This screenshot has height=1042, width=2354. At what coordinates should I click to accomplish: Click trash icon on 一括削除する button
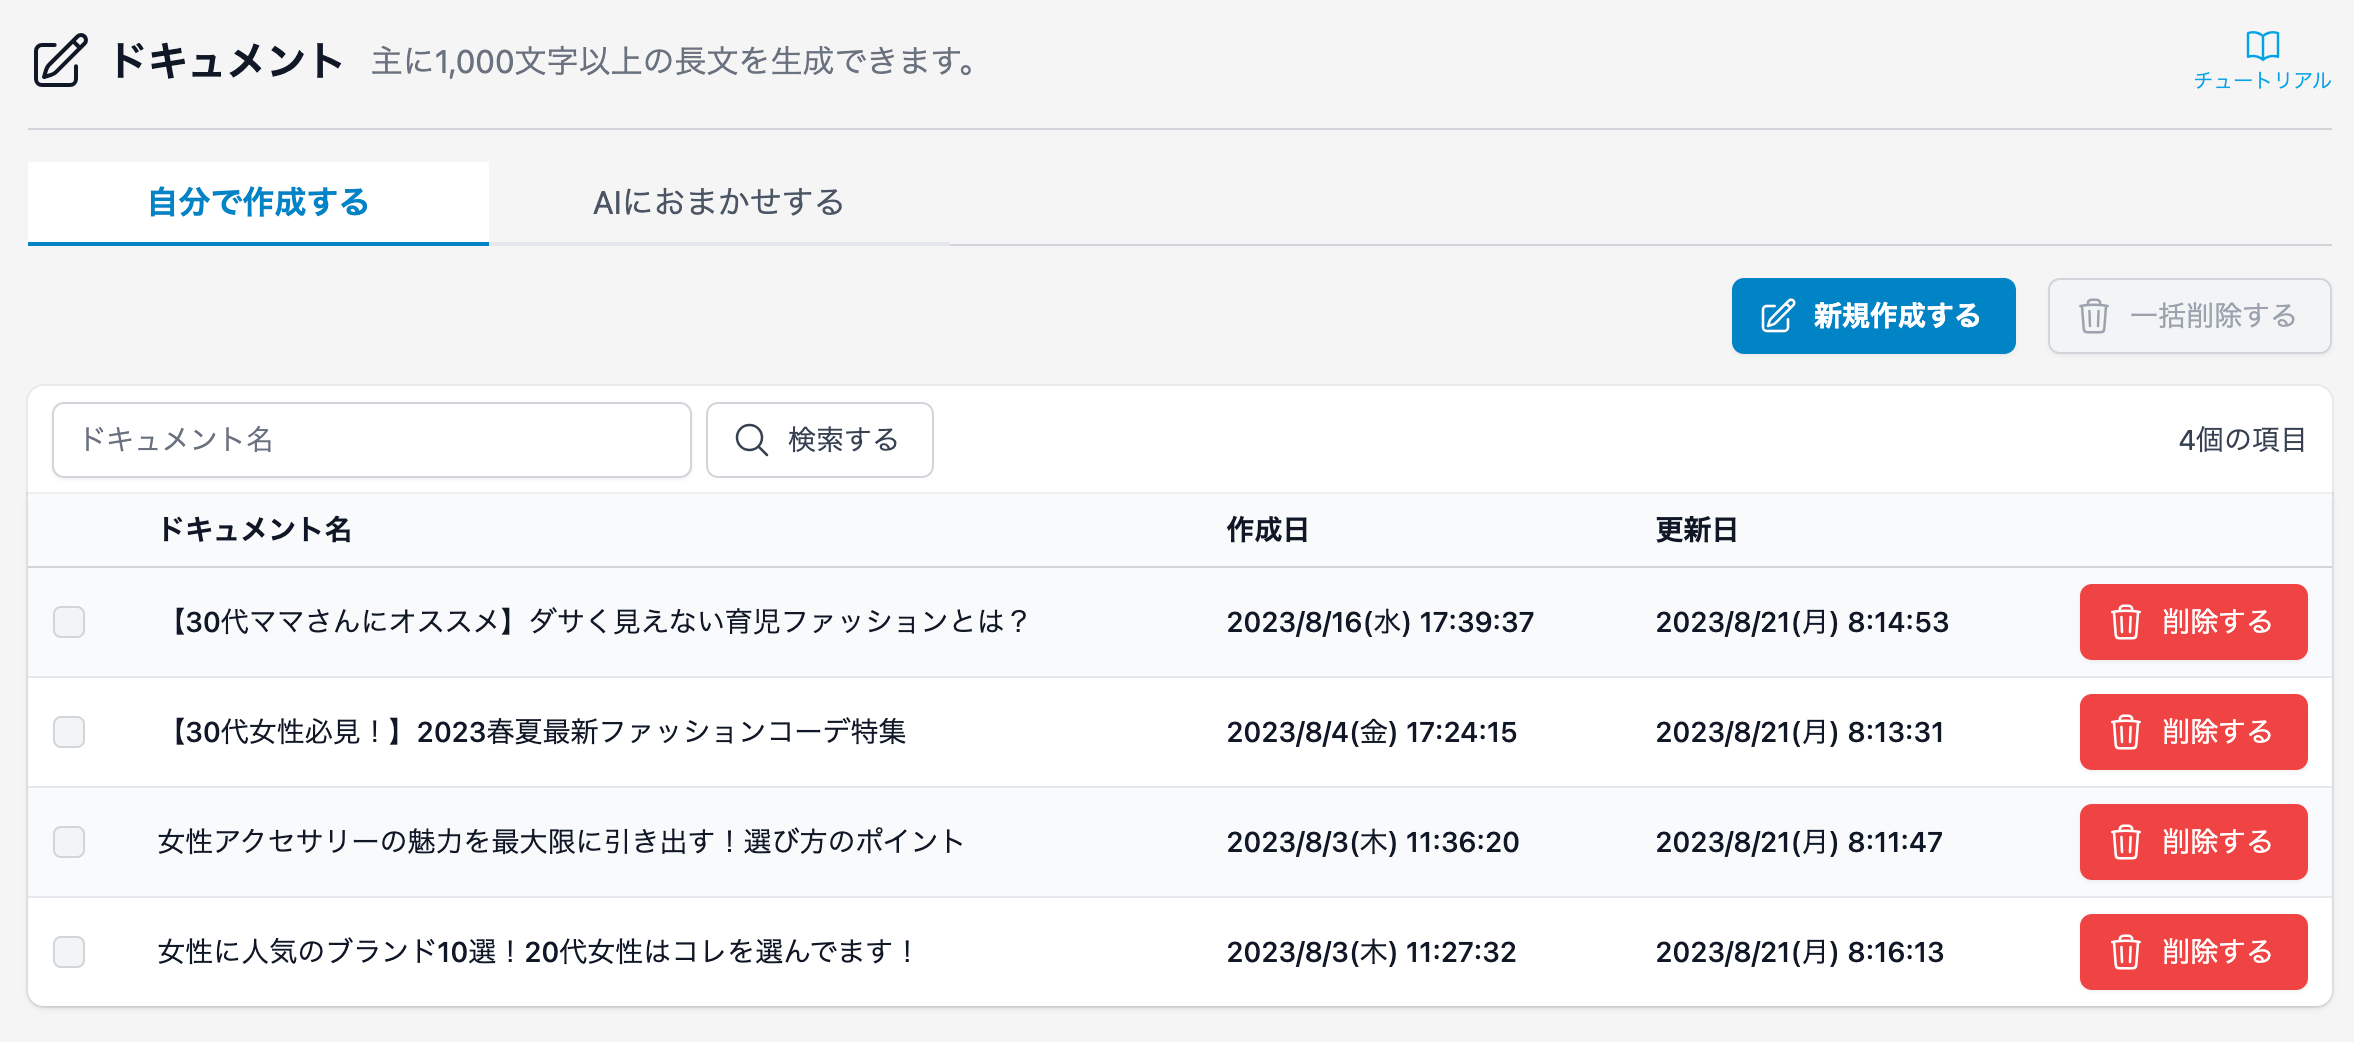coord(2094,316)
